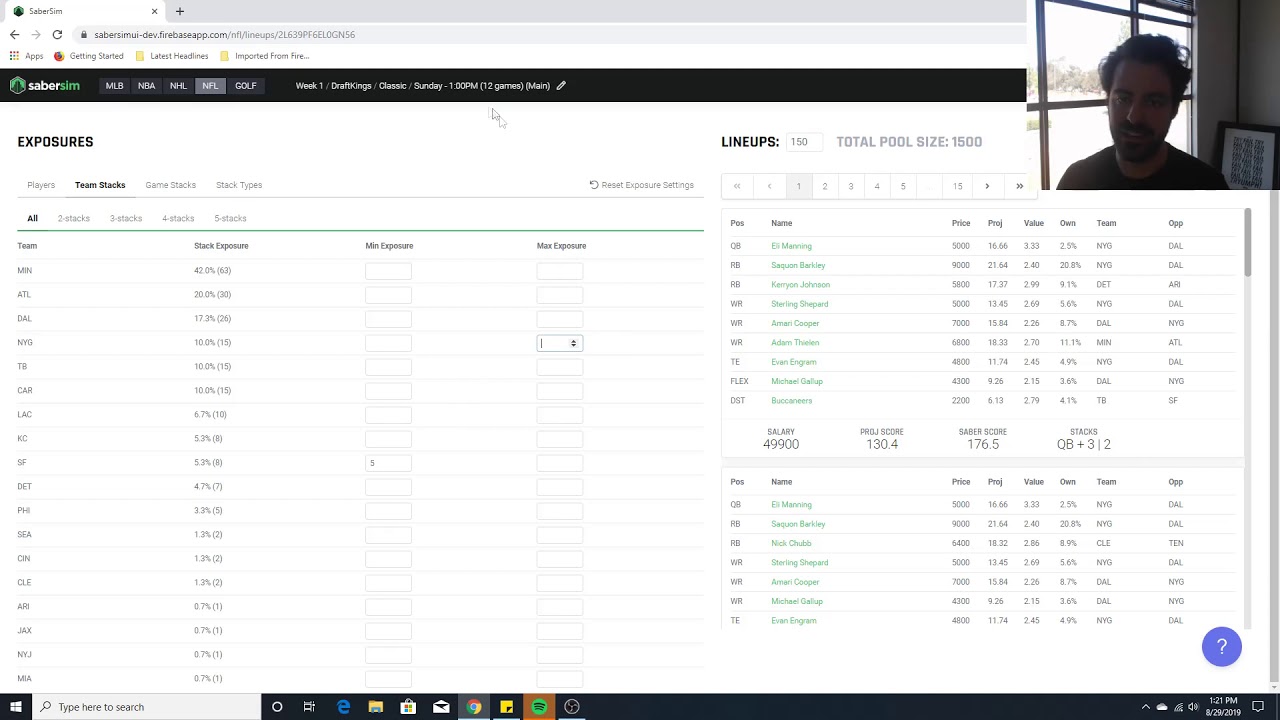
Task: Open Adam Thielen player link
Action: click(795, 343)
